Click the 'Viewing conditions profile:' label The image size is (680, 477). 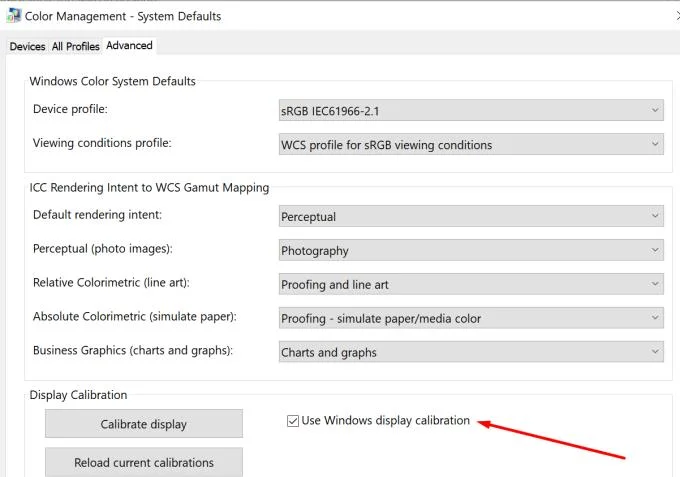(x=102, y=143)
